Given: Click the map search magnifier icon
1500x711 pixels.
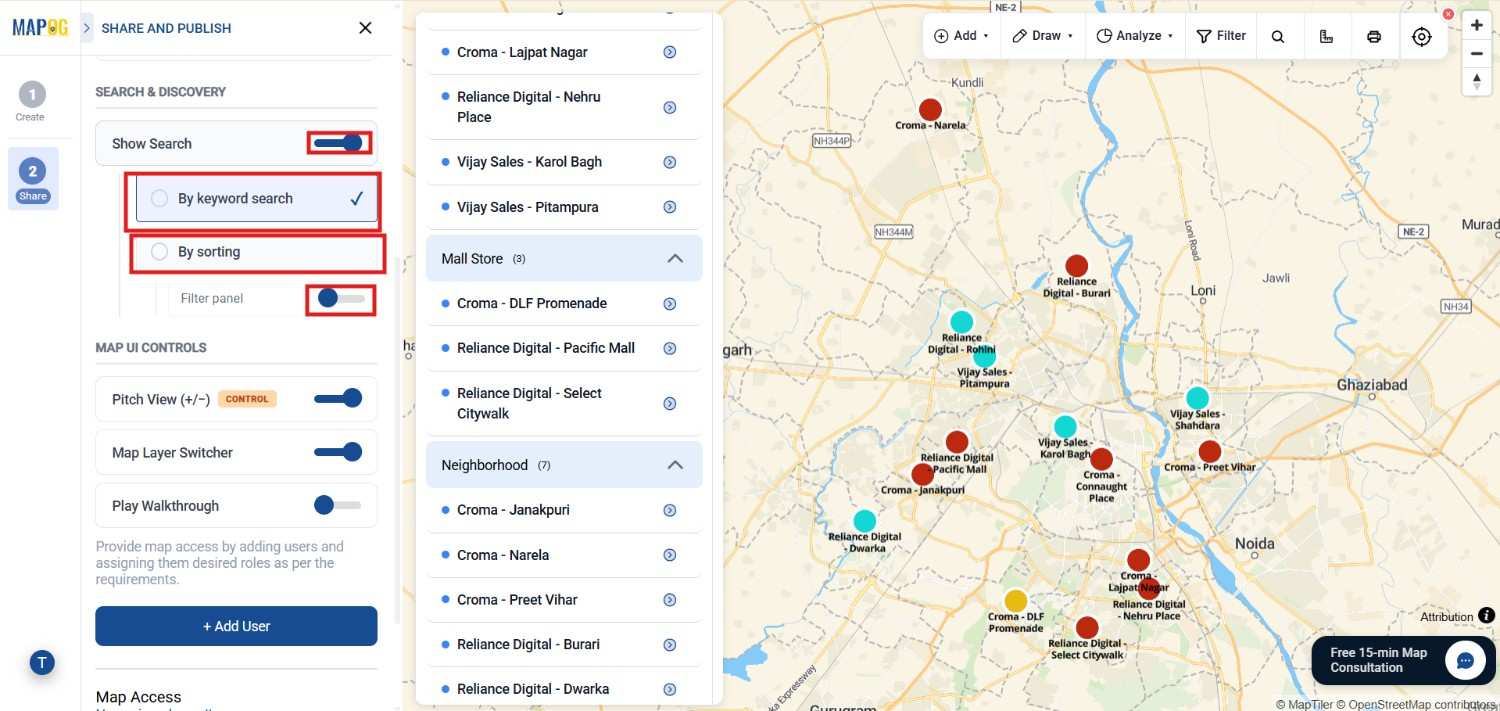Looking at the screenshot, I should point(1278,36).
